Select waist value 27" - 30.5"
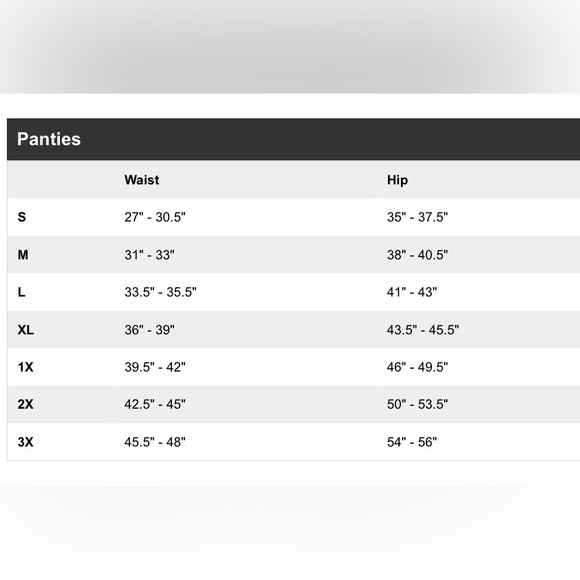 click(155, 217)
